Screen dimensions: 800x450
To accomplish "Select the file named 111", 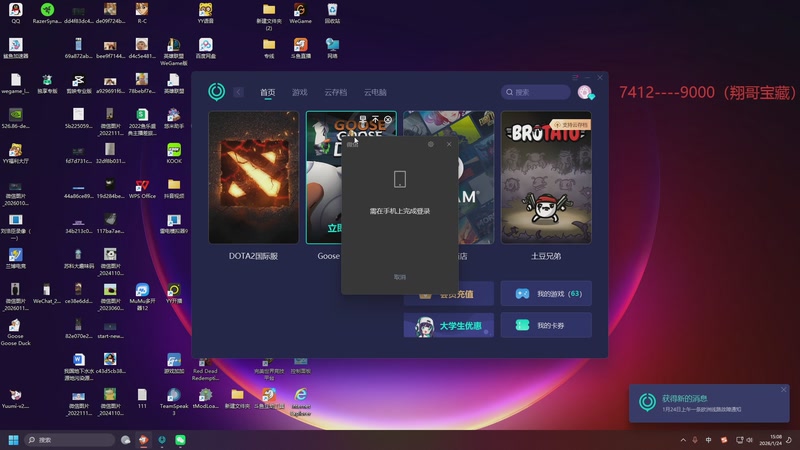I will point(142,398).
